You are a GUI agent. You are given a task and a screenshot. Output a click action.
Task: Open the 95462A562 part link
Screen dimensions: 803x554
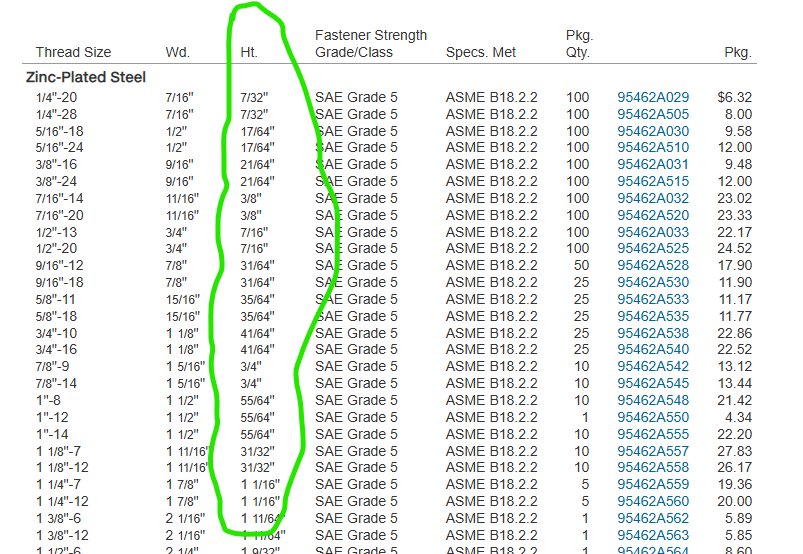[653, 518]
